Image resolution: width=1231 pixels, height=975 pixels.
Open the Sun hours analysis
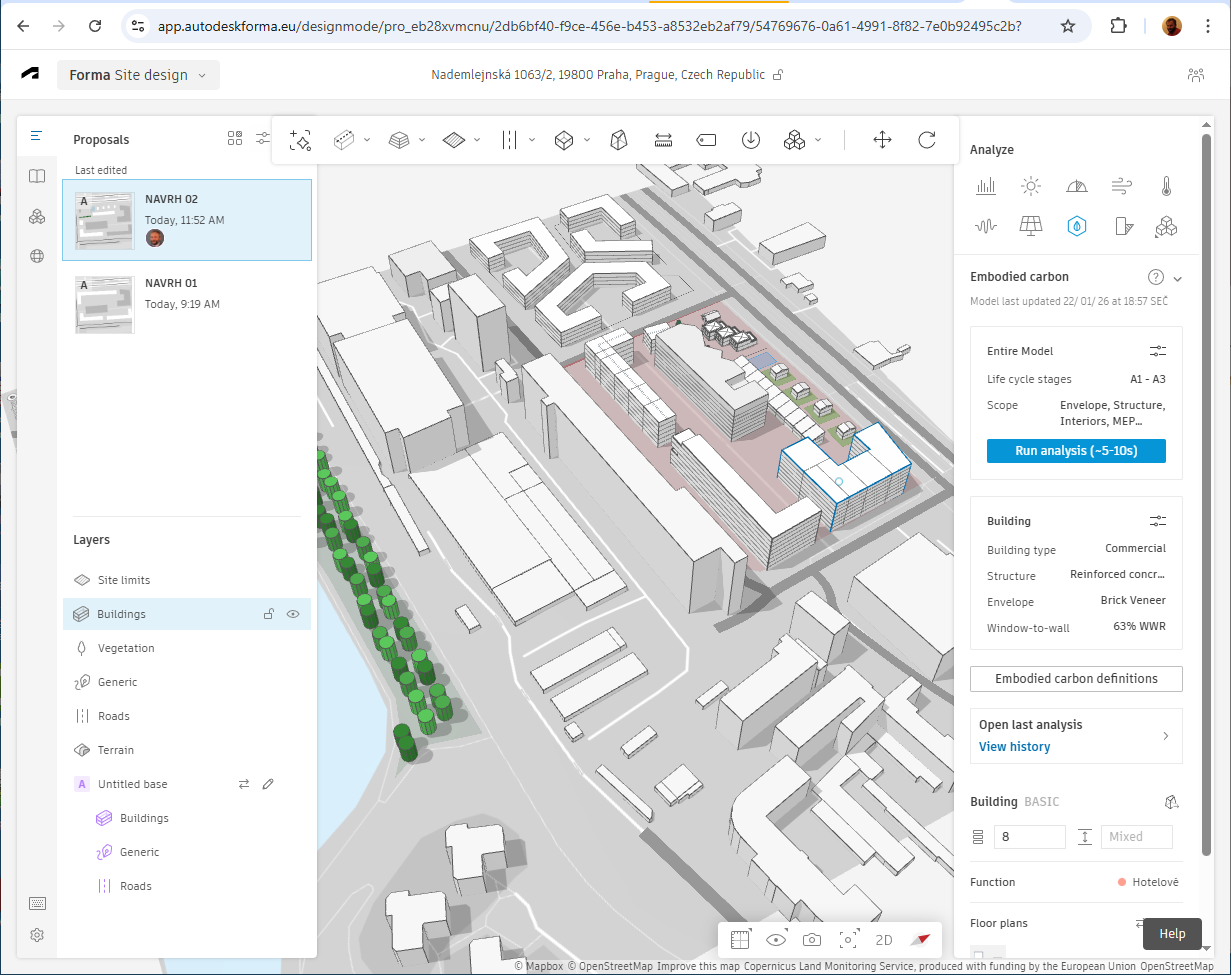click(x=1031, y=186)
